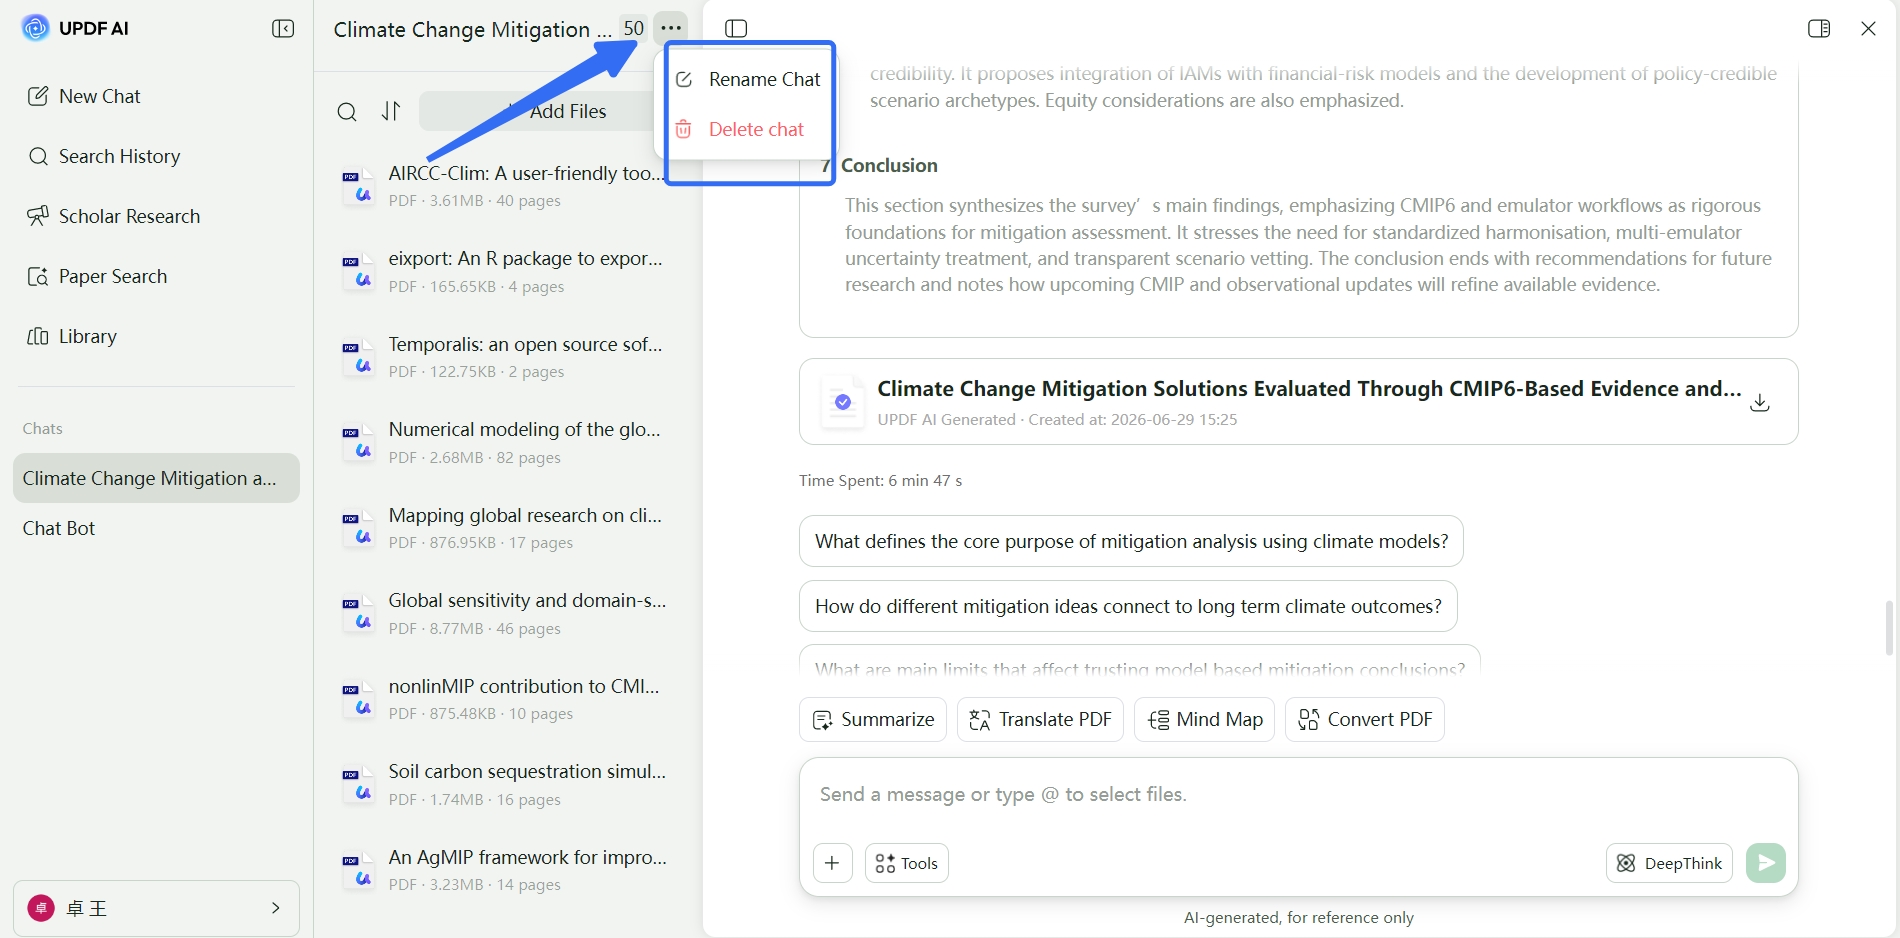Open the Tools menu
1900x938 pixels.
tap(906, 863)
